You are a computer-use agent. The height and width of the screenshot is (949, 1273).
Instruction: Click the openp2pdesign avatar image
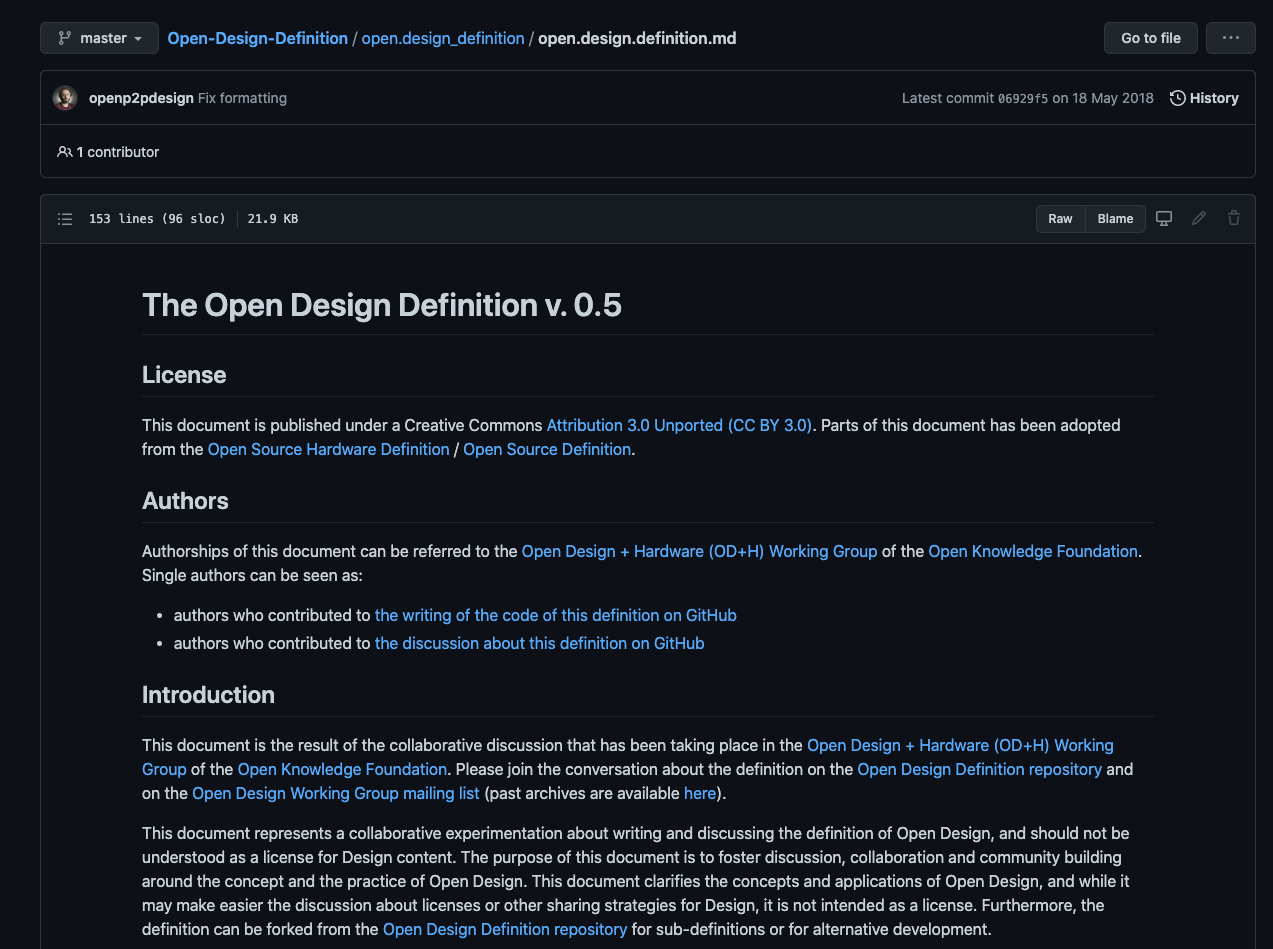tap(65, 98)
